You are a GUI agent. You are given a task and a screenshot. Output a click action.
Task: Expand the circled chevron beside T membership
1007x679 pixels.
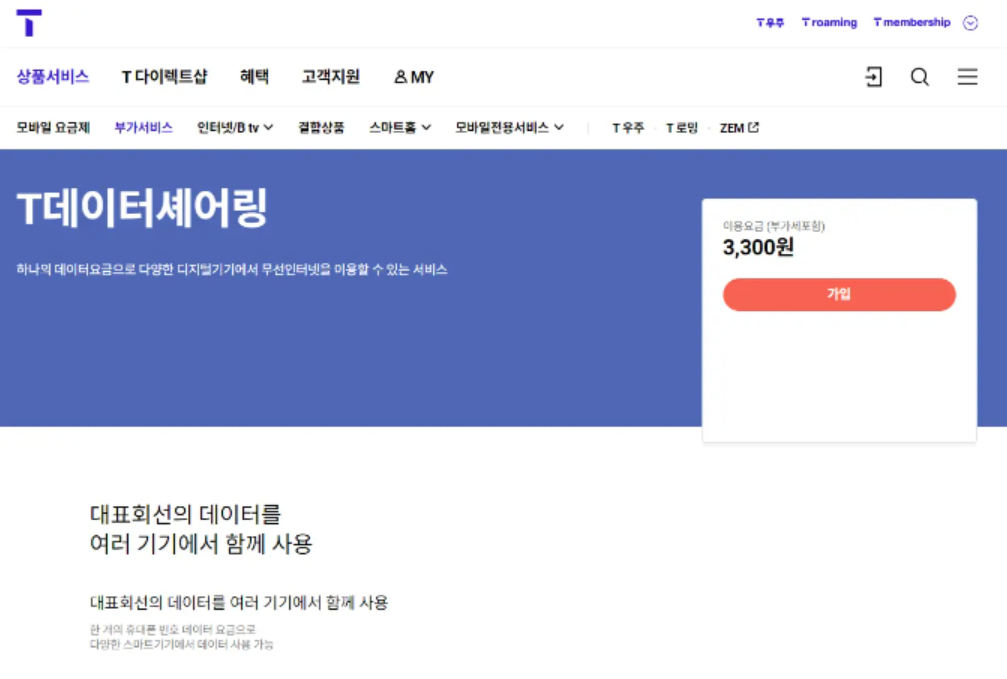point(970,23)
